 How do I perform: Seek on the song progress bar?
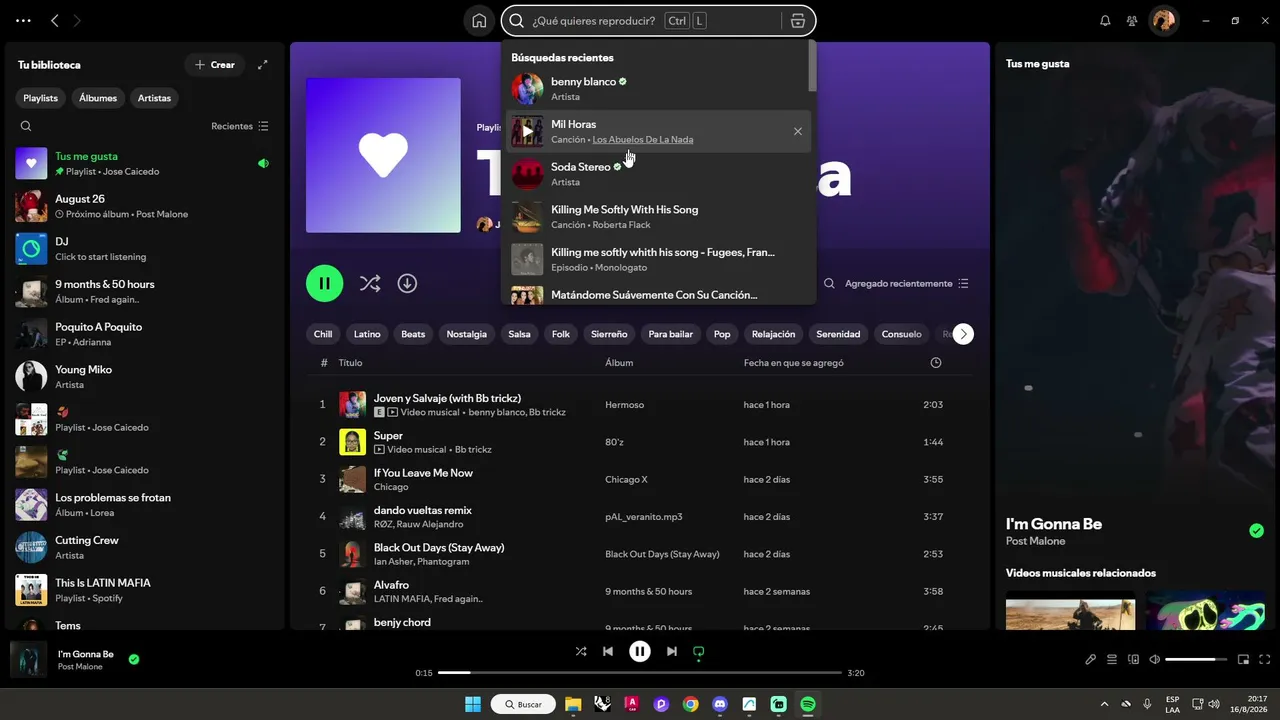click(x=640, y=673)
